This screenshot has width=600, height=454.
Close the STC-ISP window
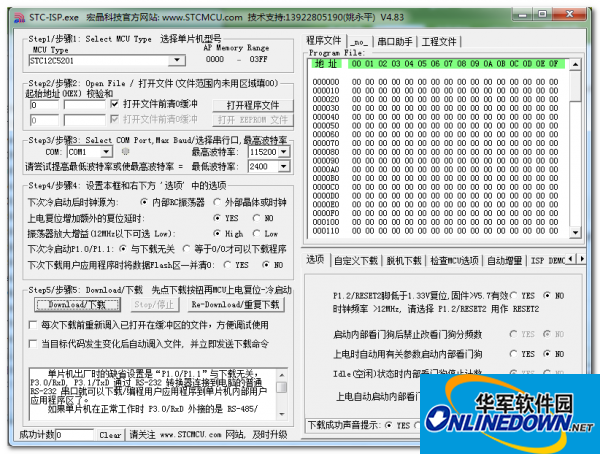(x=569, y=15)
